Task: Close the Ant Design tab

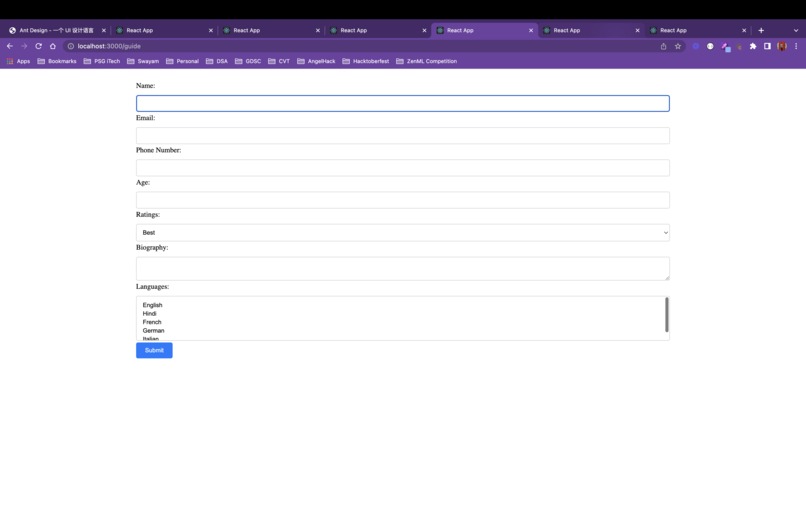Action: click(104, 30)
